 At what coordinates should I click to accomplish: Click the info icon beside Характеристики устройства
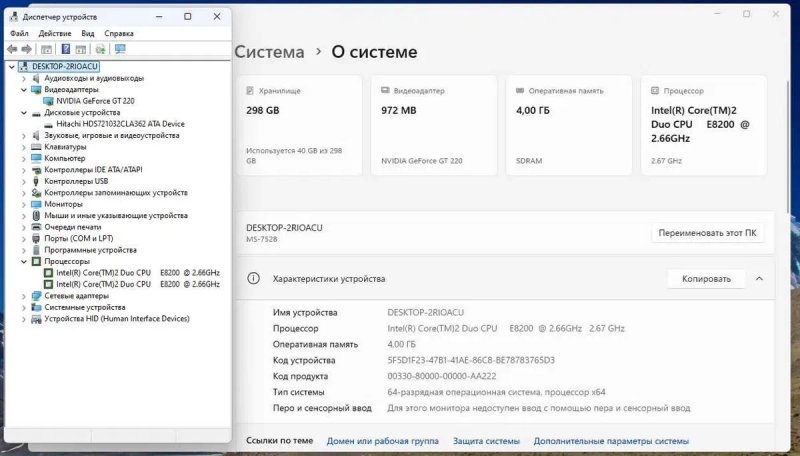[254, 278]
